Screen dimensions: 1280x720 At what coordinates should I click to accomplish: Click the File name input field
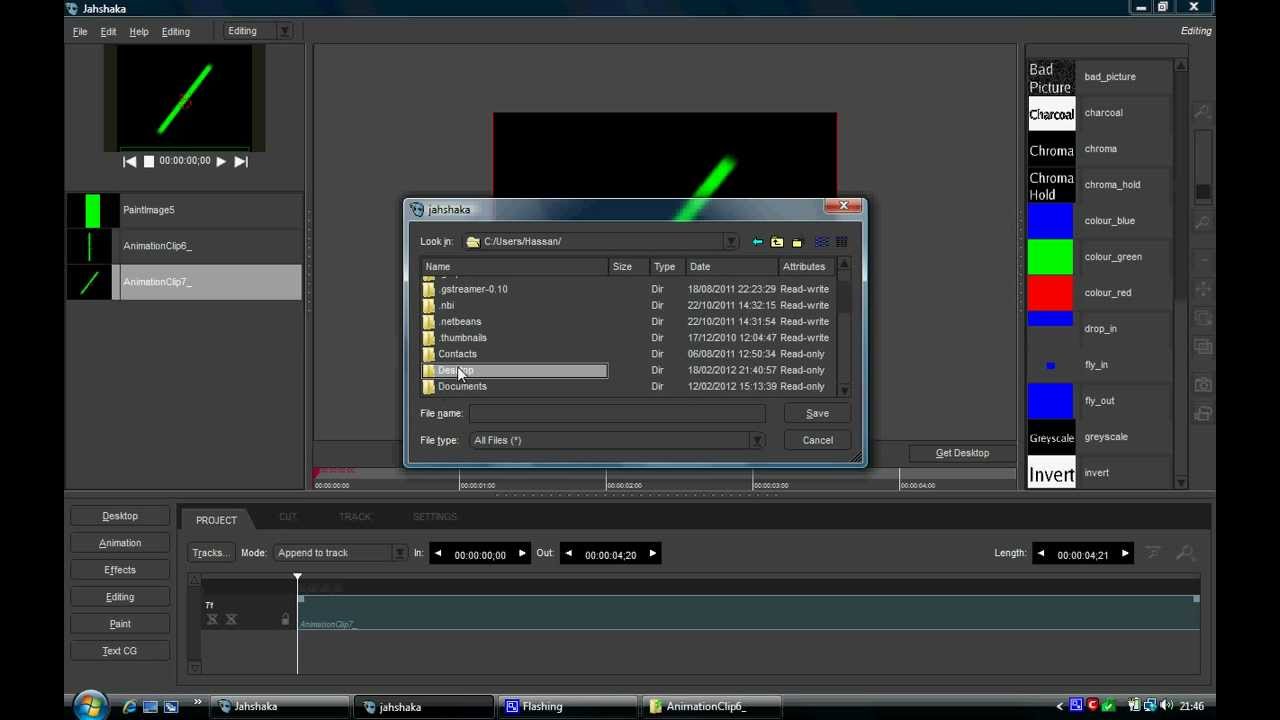(617, 413)
